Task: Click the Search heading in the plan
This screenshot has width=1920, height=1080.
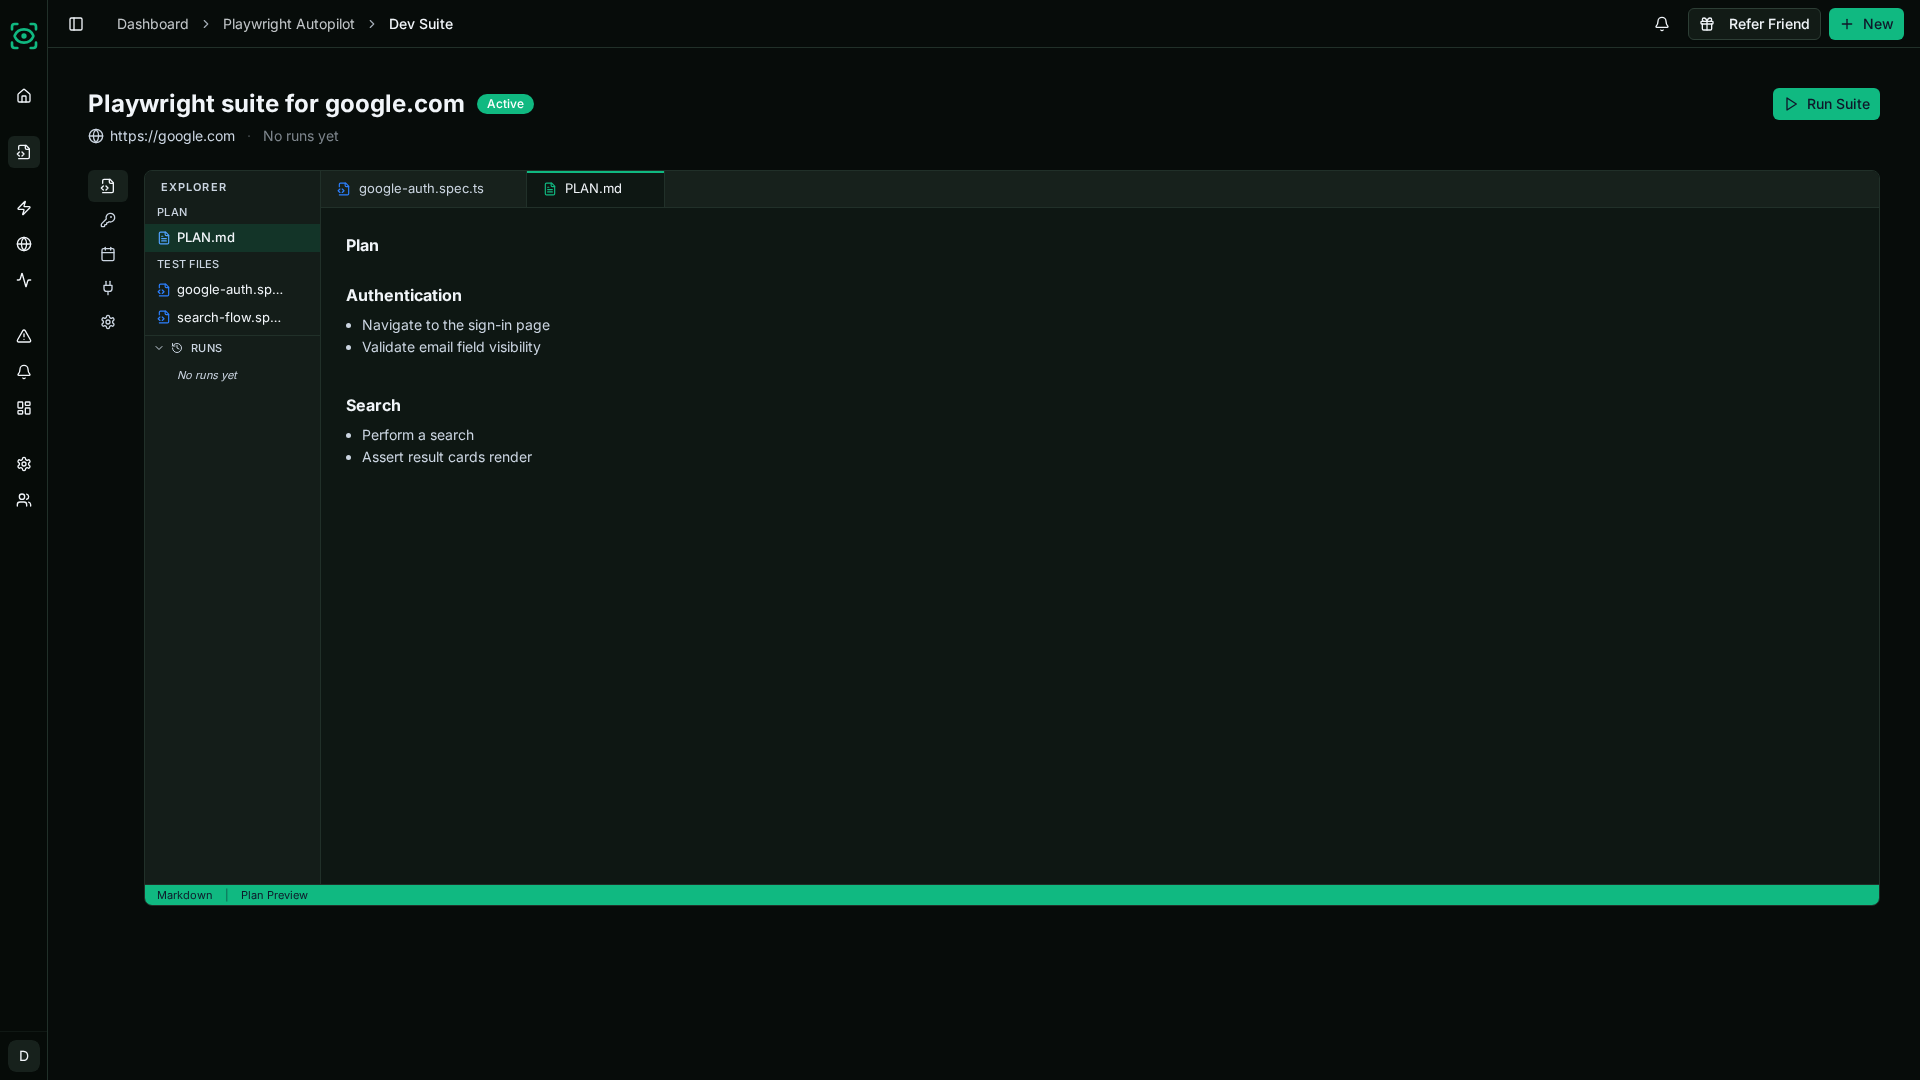Action: (x=373, y=405)
